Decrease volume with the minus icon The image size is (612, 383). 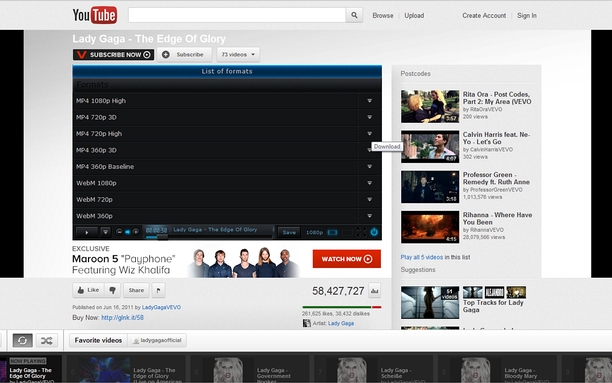pyautogui.click(x=119, y=232)
